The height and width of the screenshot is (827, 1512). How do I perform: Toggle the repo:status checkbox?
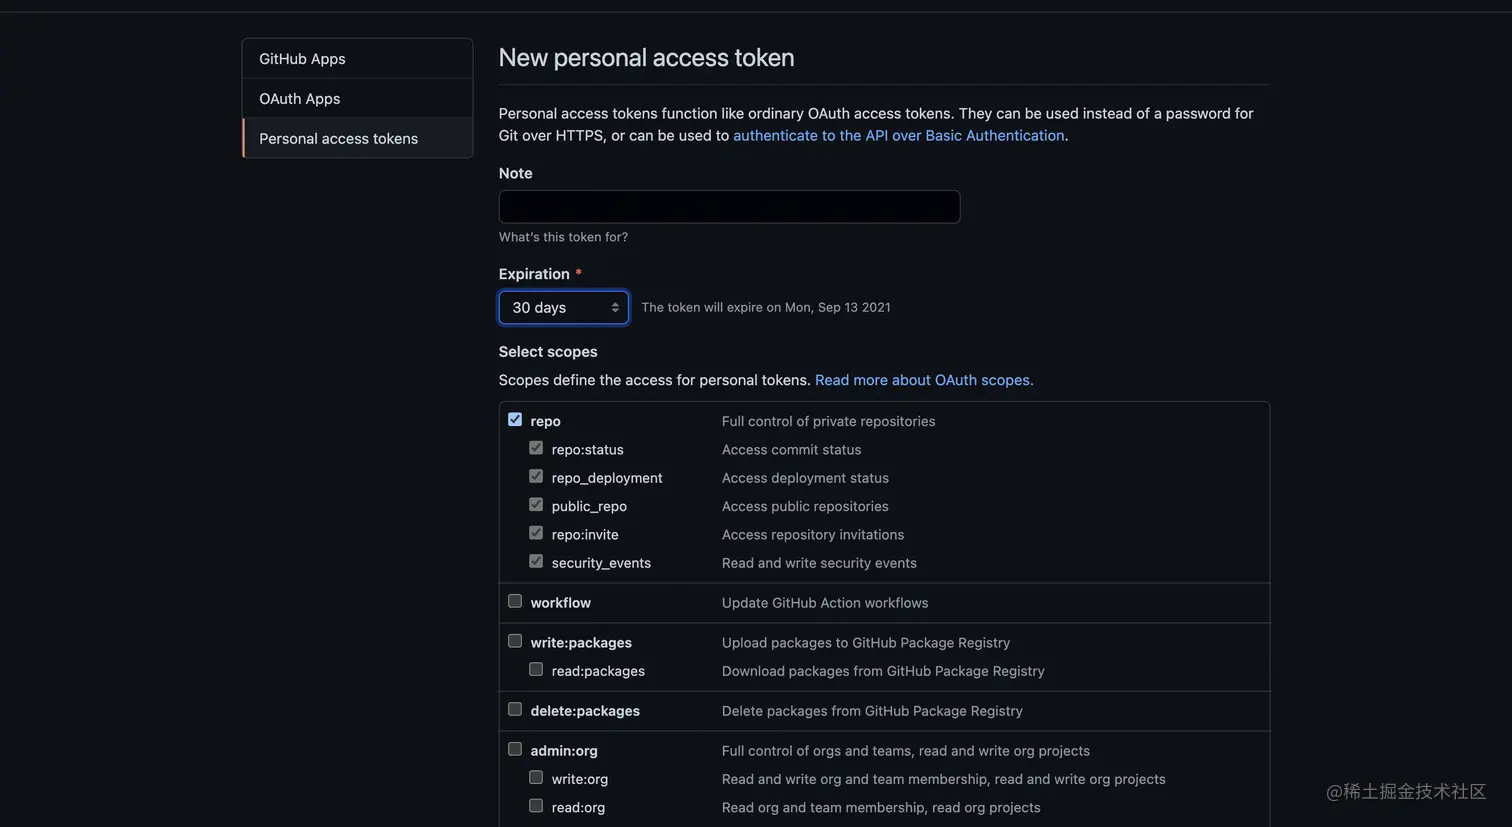coord(536,448)
